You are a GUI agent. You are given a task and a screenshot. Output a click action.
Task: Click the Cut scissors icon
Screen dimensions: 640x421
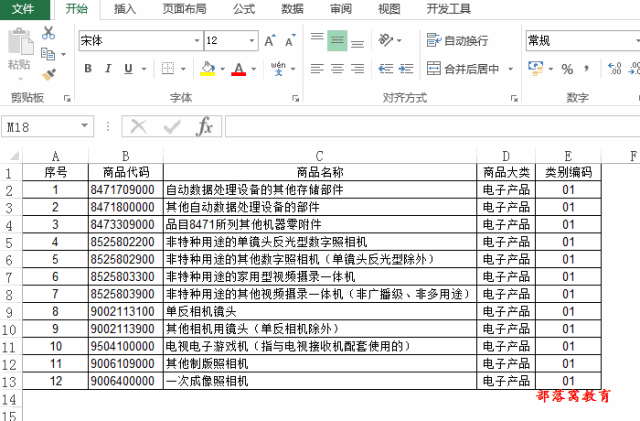[48, 33]
